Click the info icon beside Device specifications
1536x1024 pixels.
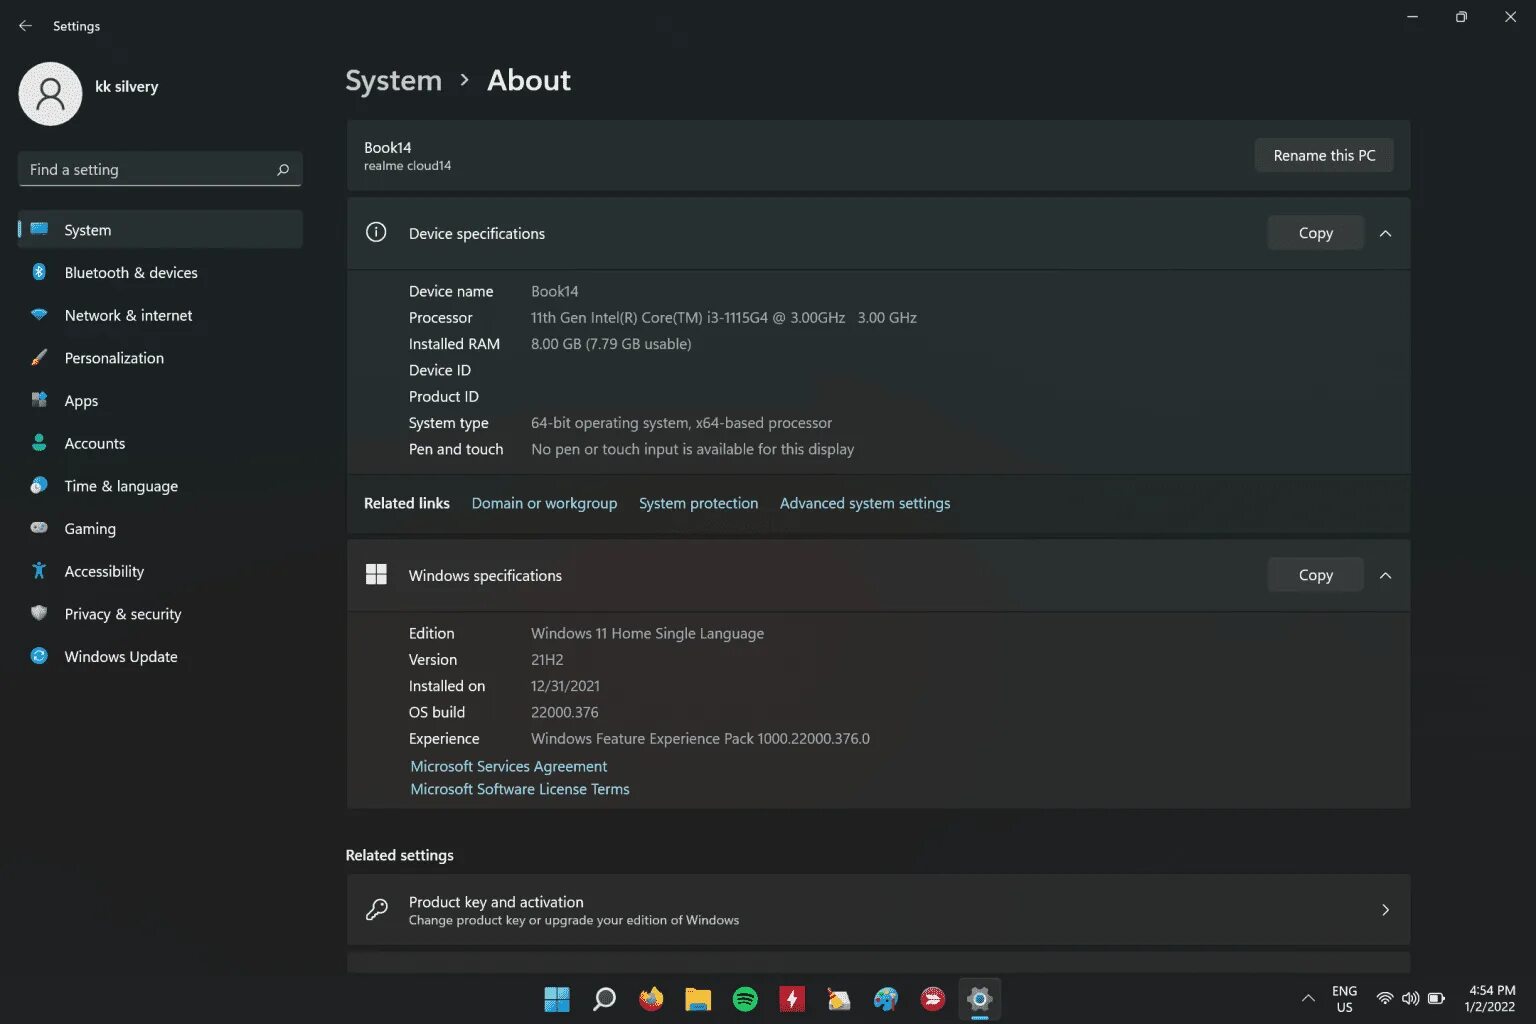click(x=376, y=233)
